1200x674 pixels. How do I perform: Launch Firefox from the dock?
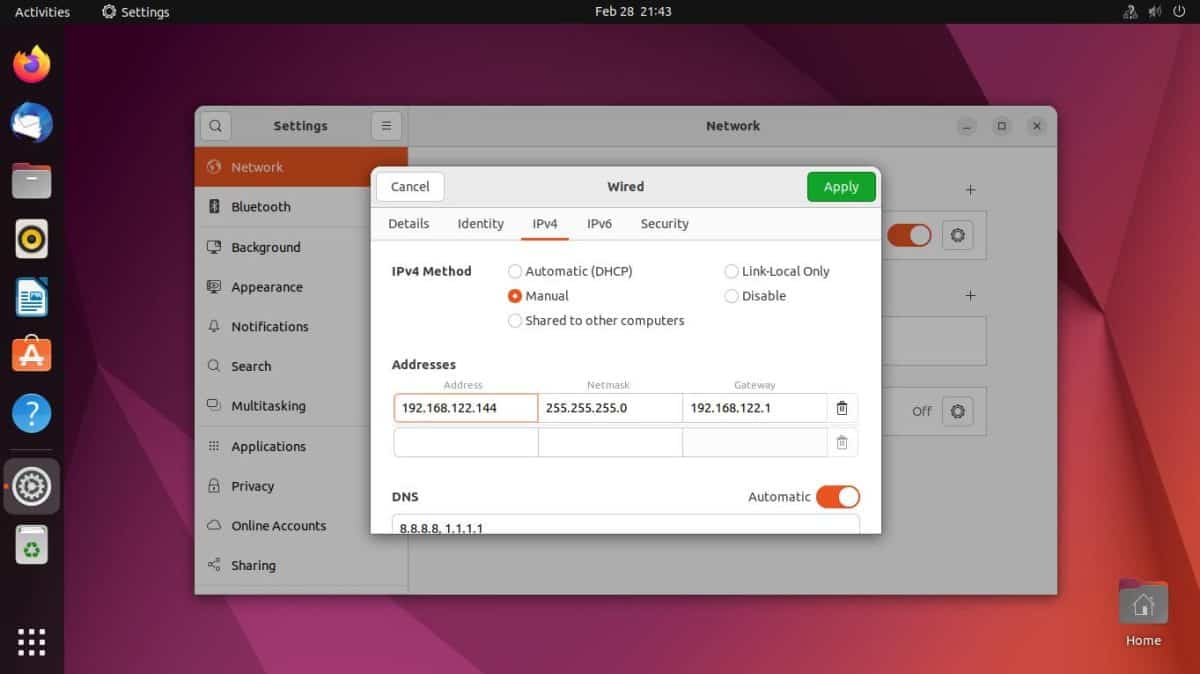pos(31,63)
